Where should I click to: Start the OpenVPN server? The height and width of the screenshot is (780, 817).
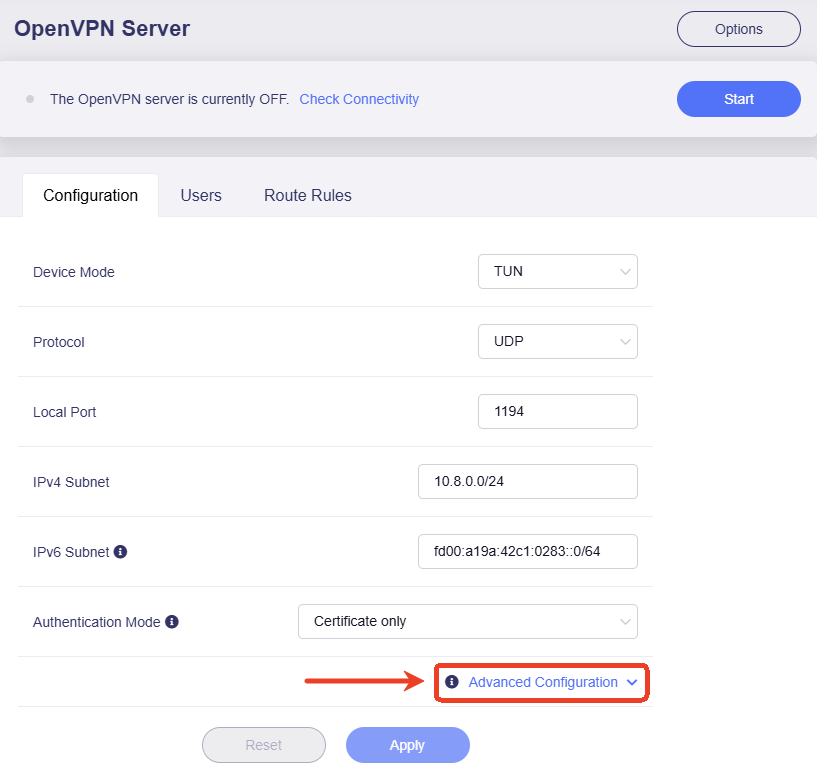[x=738, y=99]
